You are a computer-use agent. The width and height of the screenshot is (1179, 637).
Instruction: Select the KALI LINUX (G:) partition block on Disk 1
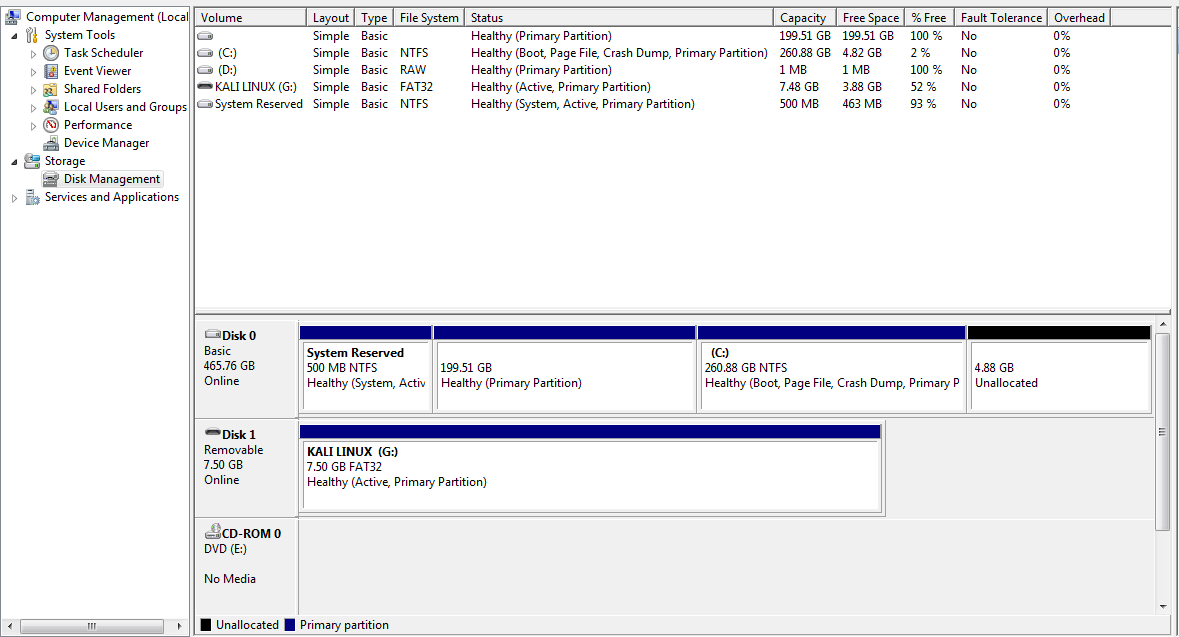click(591, 469)
